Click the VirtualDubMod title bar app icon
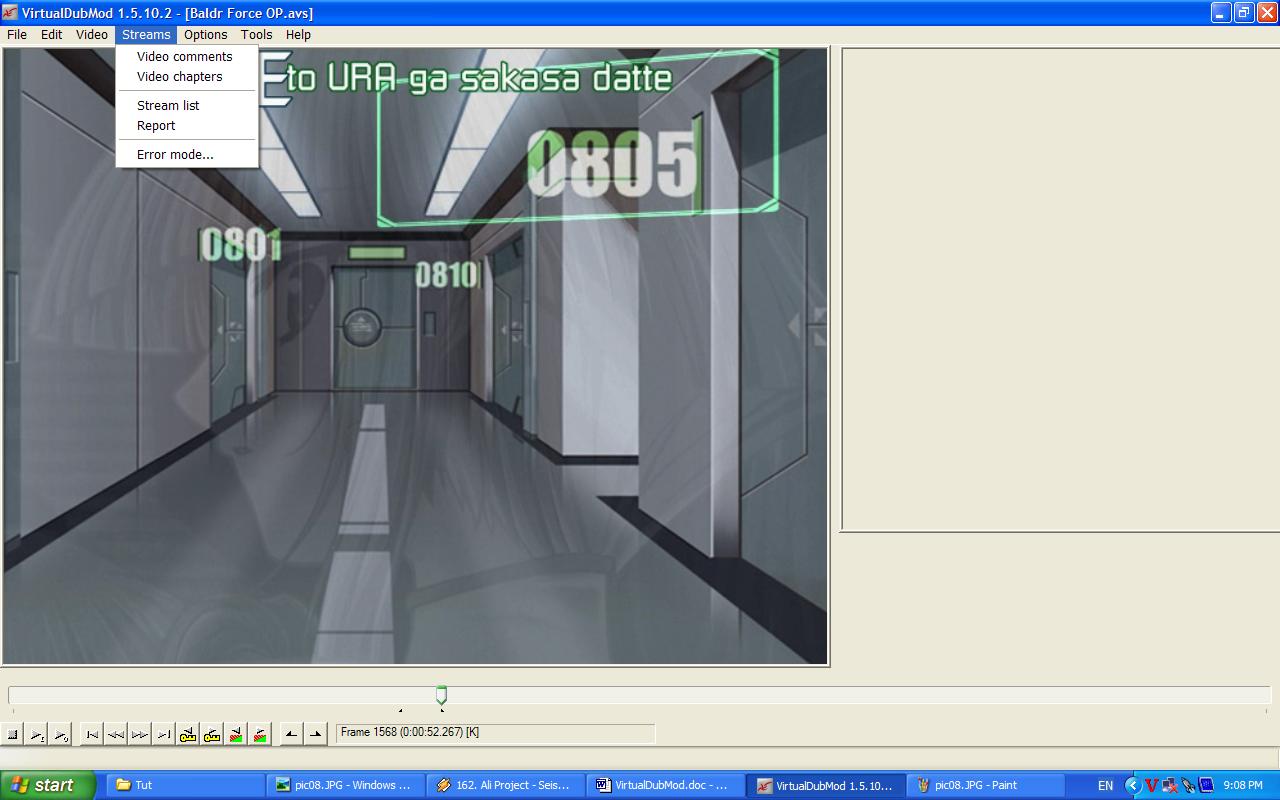 (10, 12)
